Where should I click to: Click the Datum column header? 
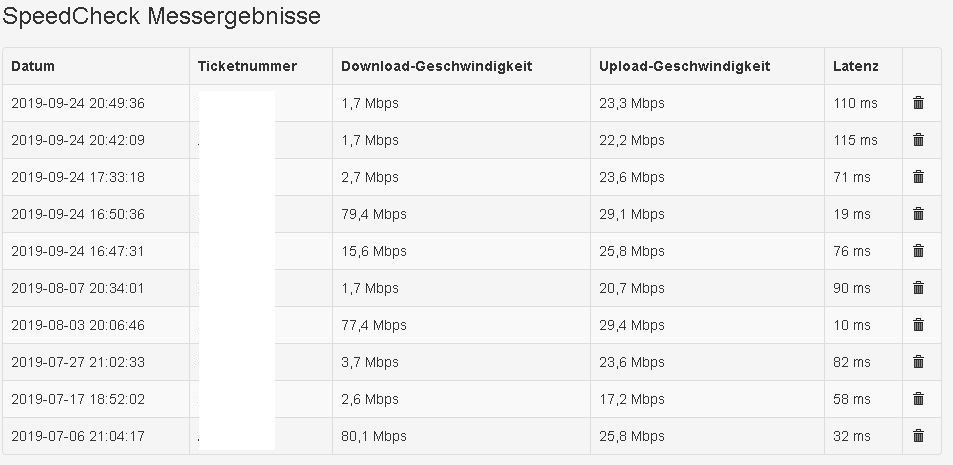tap(33, 67)
